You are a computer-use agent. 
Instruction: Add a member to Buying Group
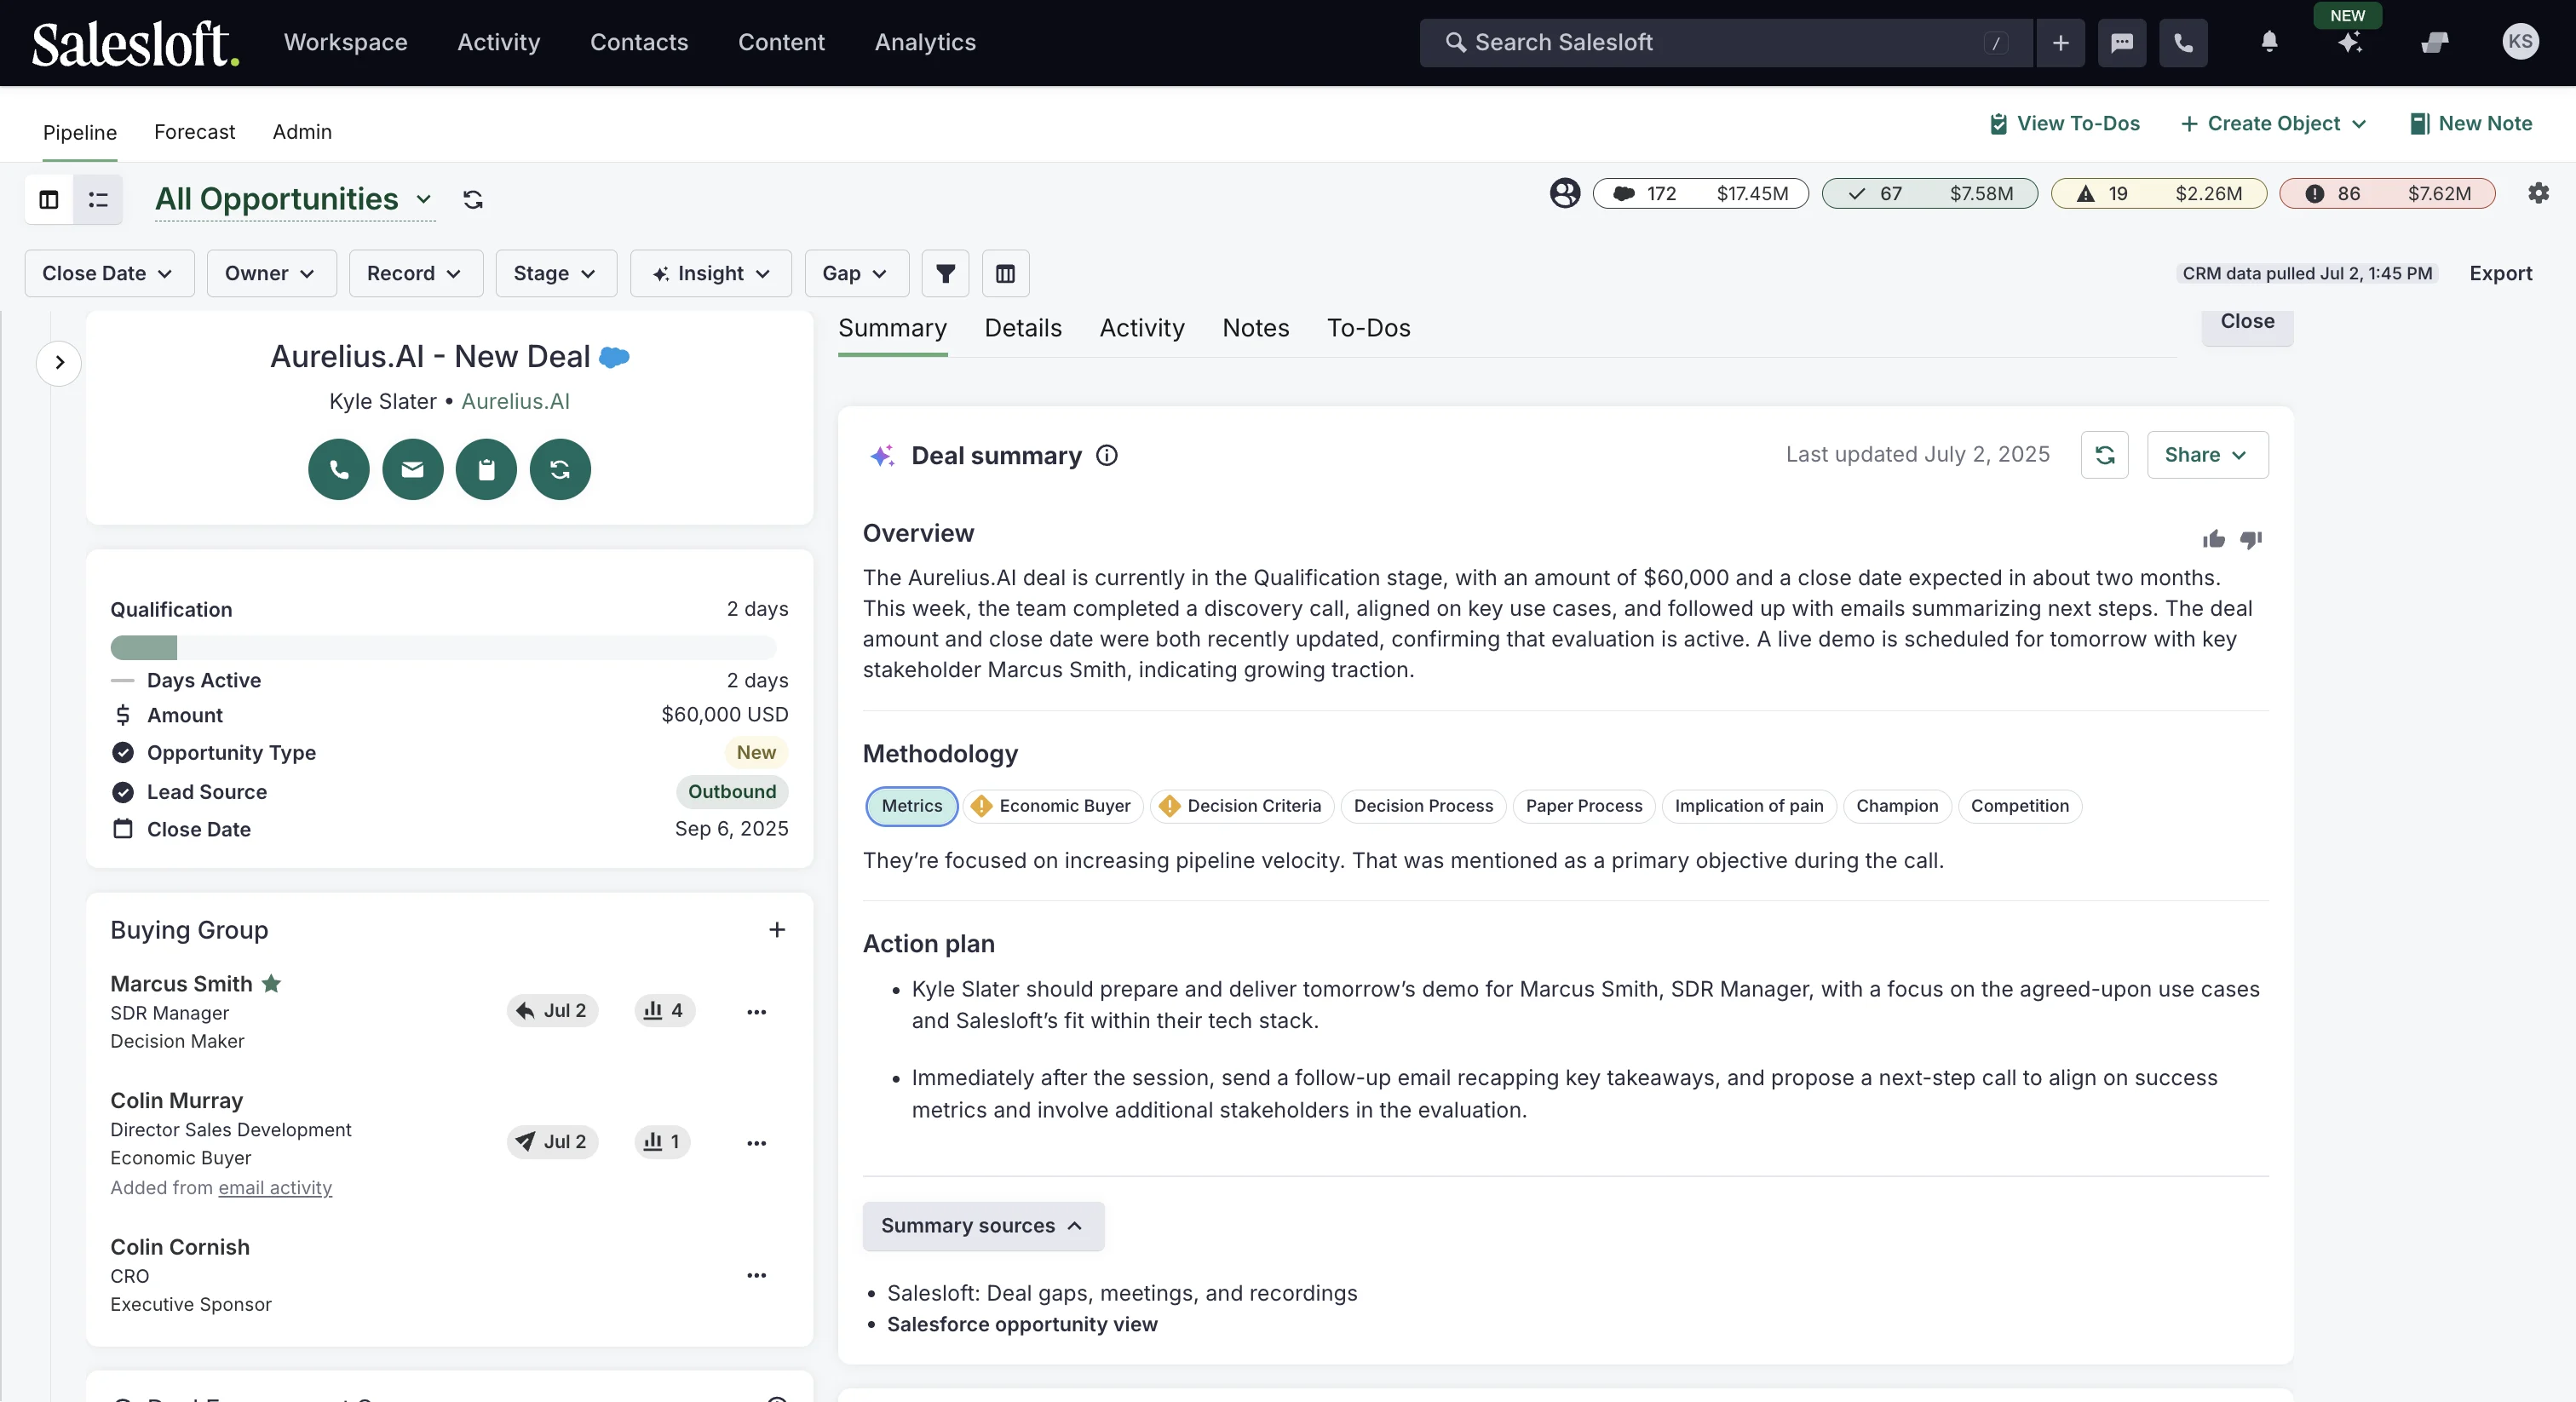[x=776, y=929]
